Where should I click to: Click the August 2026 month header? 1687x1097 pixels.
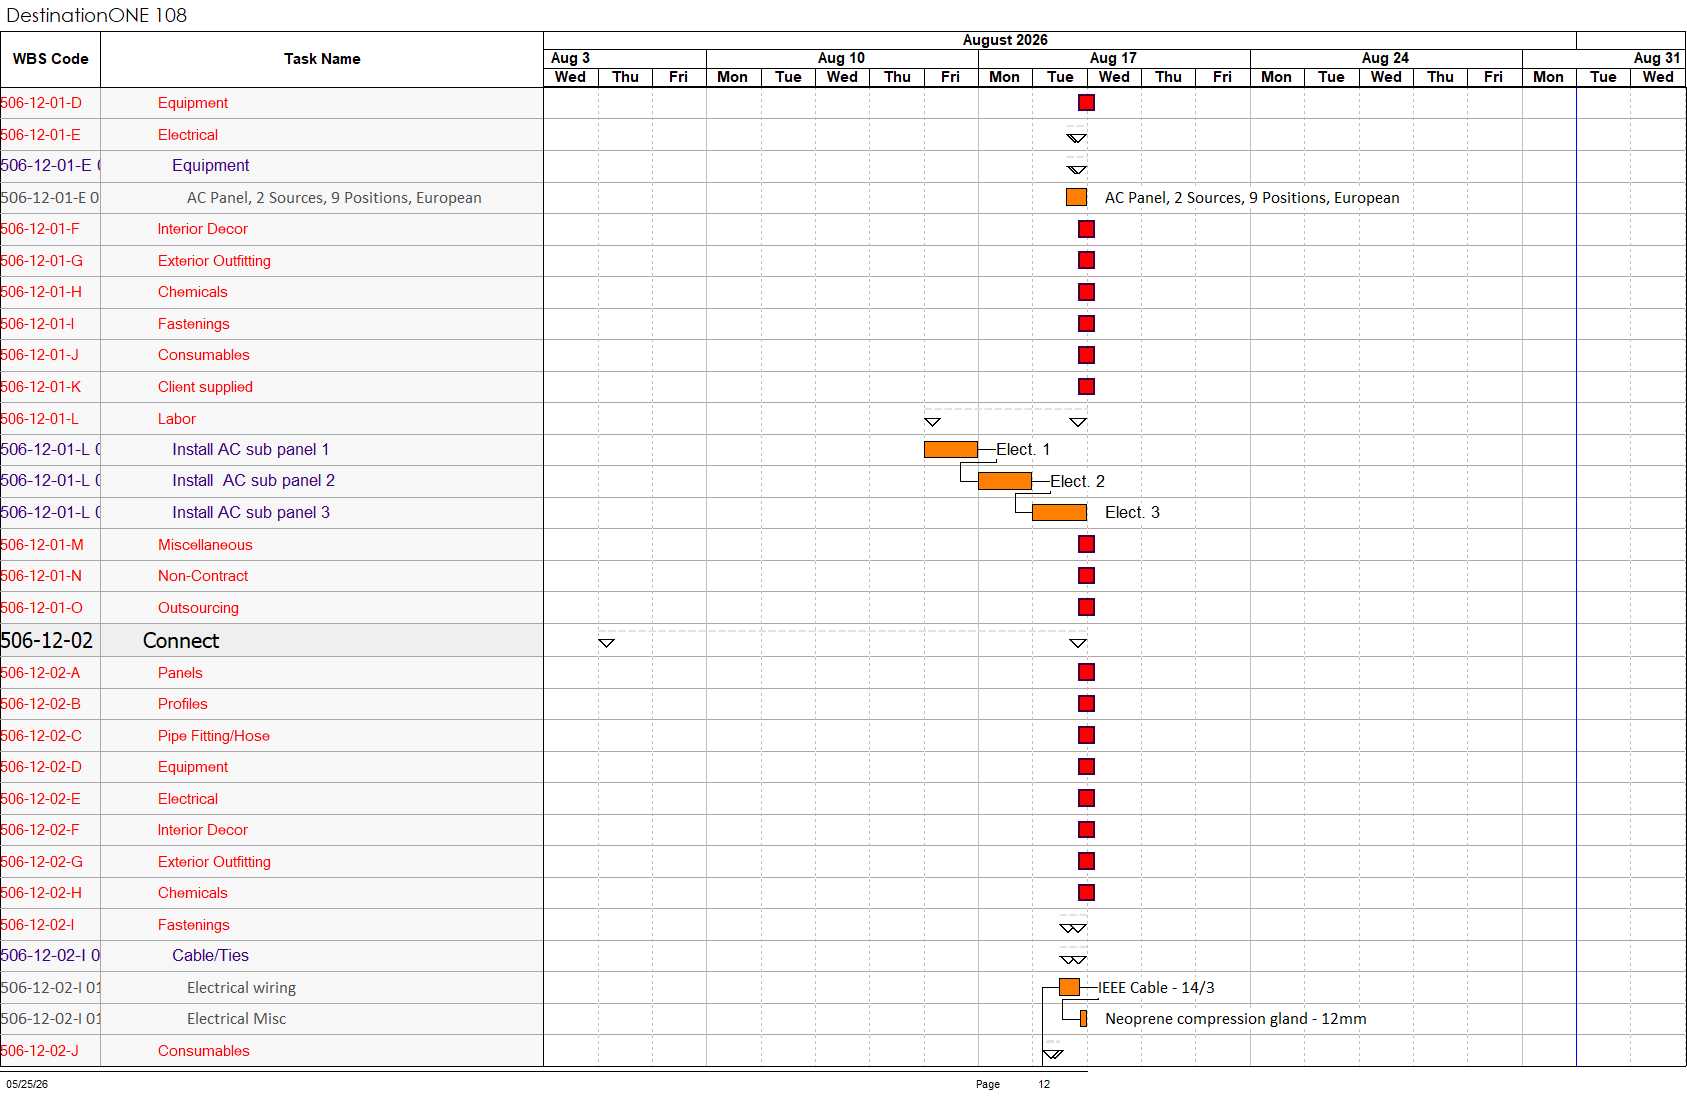[x=1005, y=40]
